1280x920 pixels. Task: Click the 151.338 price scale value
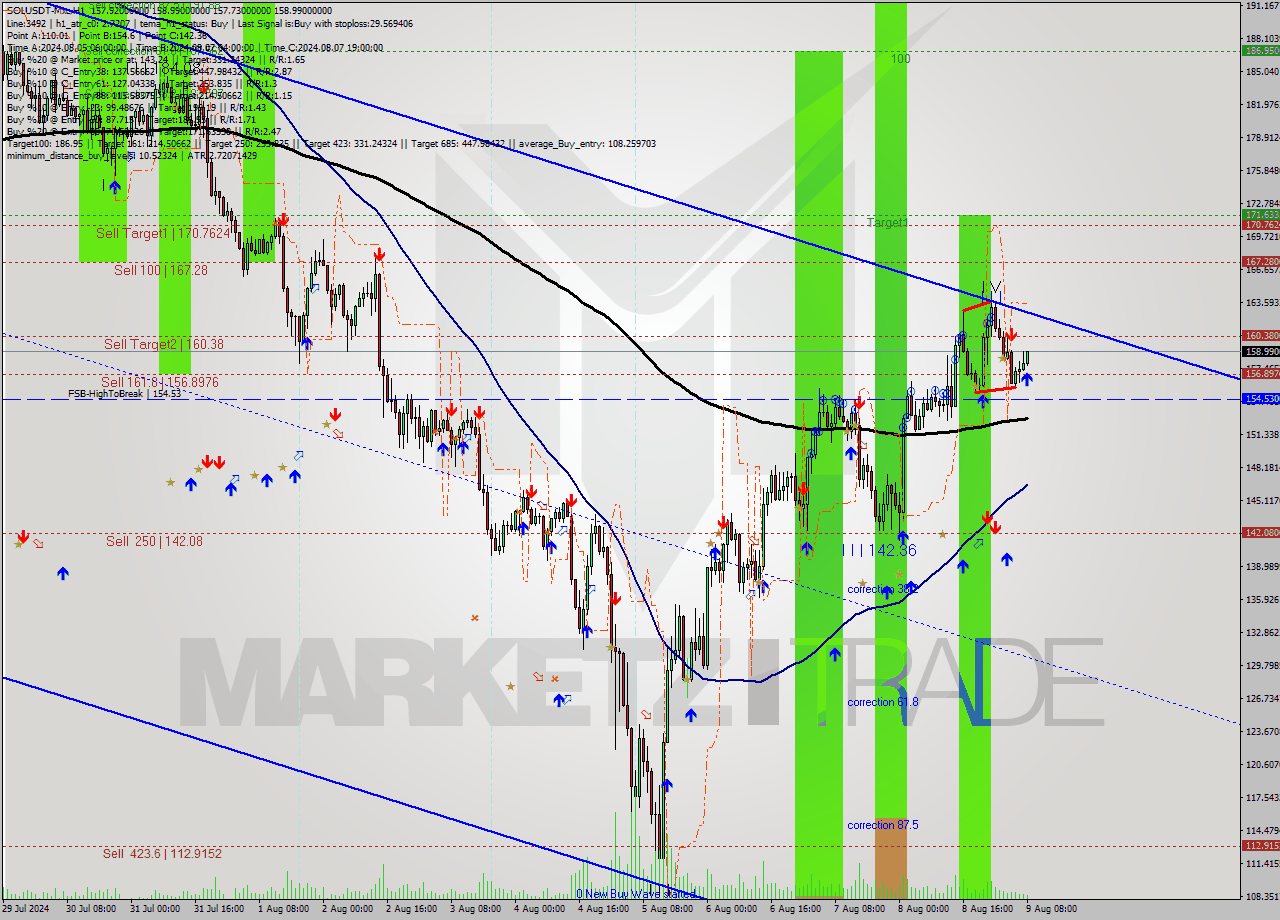pos(1261,434)
